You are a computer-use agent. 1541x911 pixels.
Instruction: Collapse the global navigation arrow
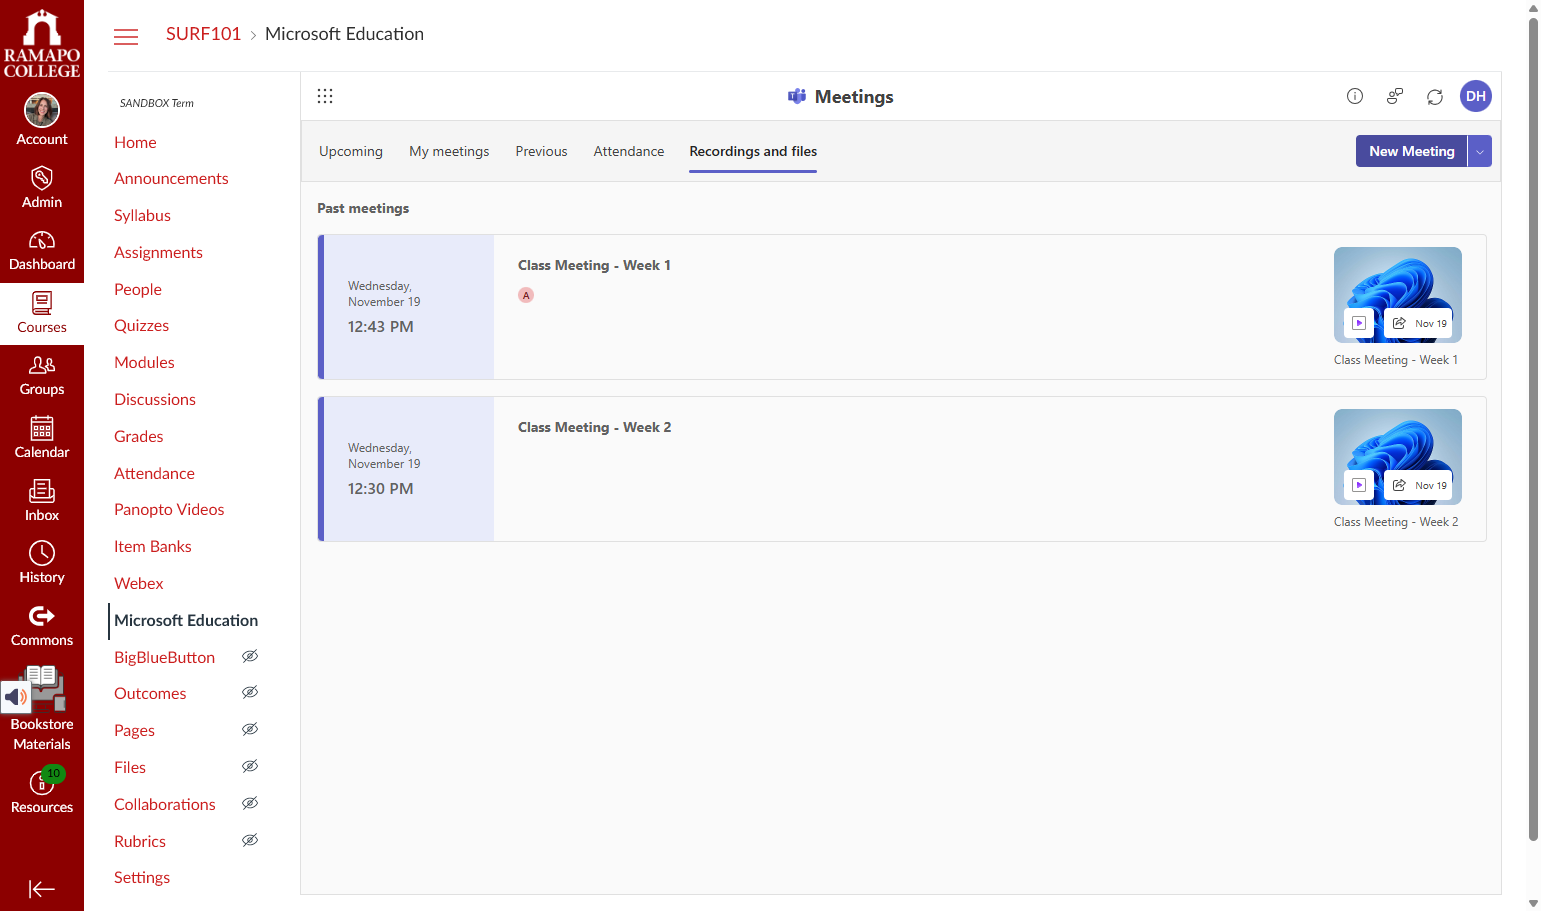[x=42, y=889]
